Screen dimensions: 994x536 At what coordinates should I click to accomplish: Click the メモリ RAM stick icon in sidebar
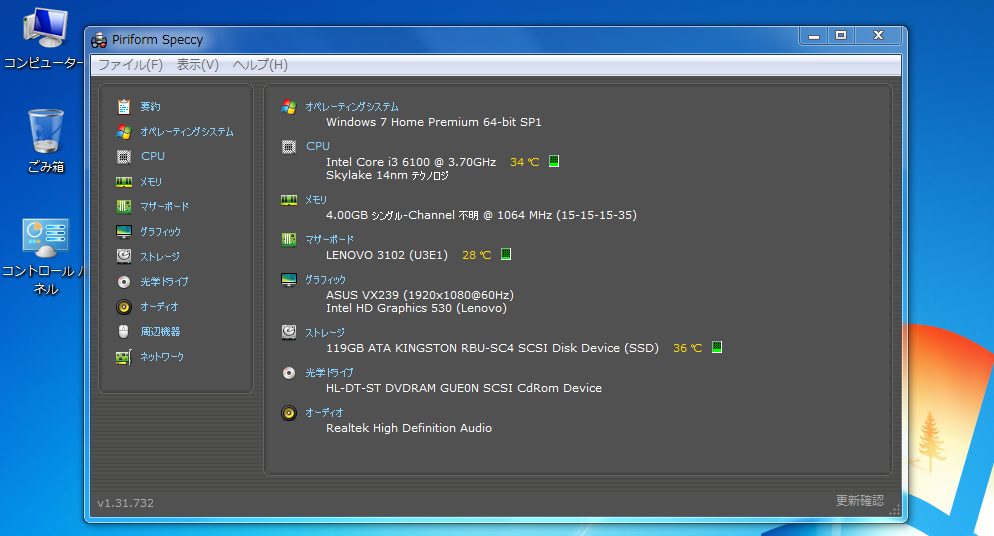124,182
